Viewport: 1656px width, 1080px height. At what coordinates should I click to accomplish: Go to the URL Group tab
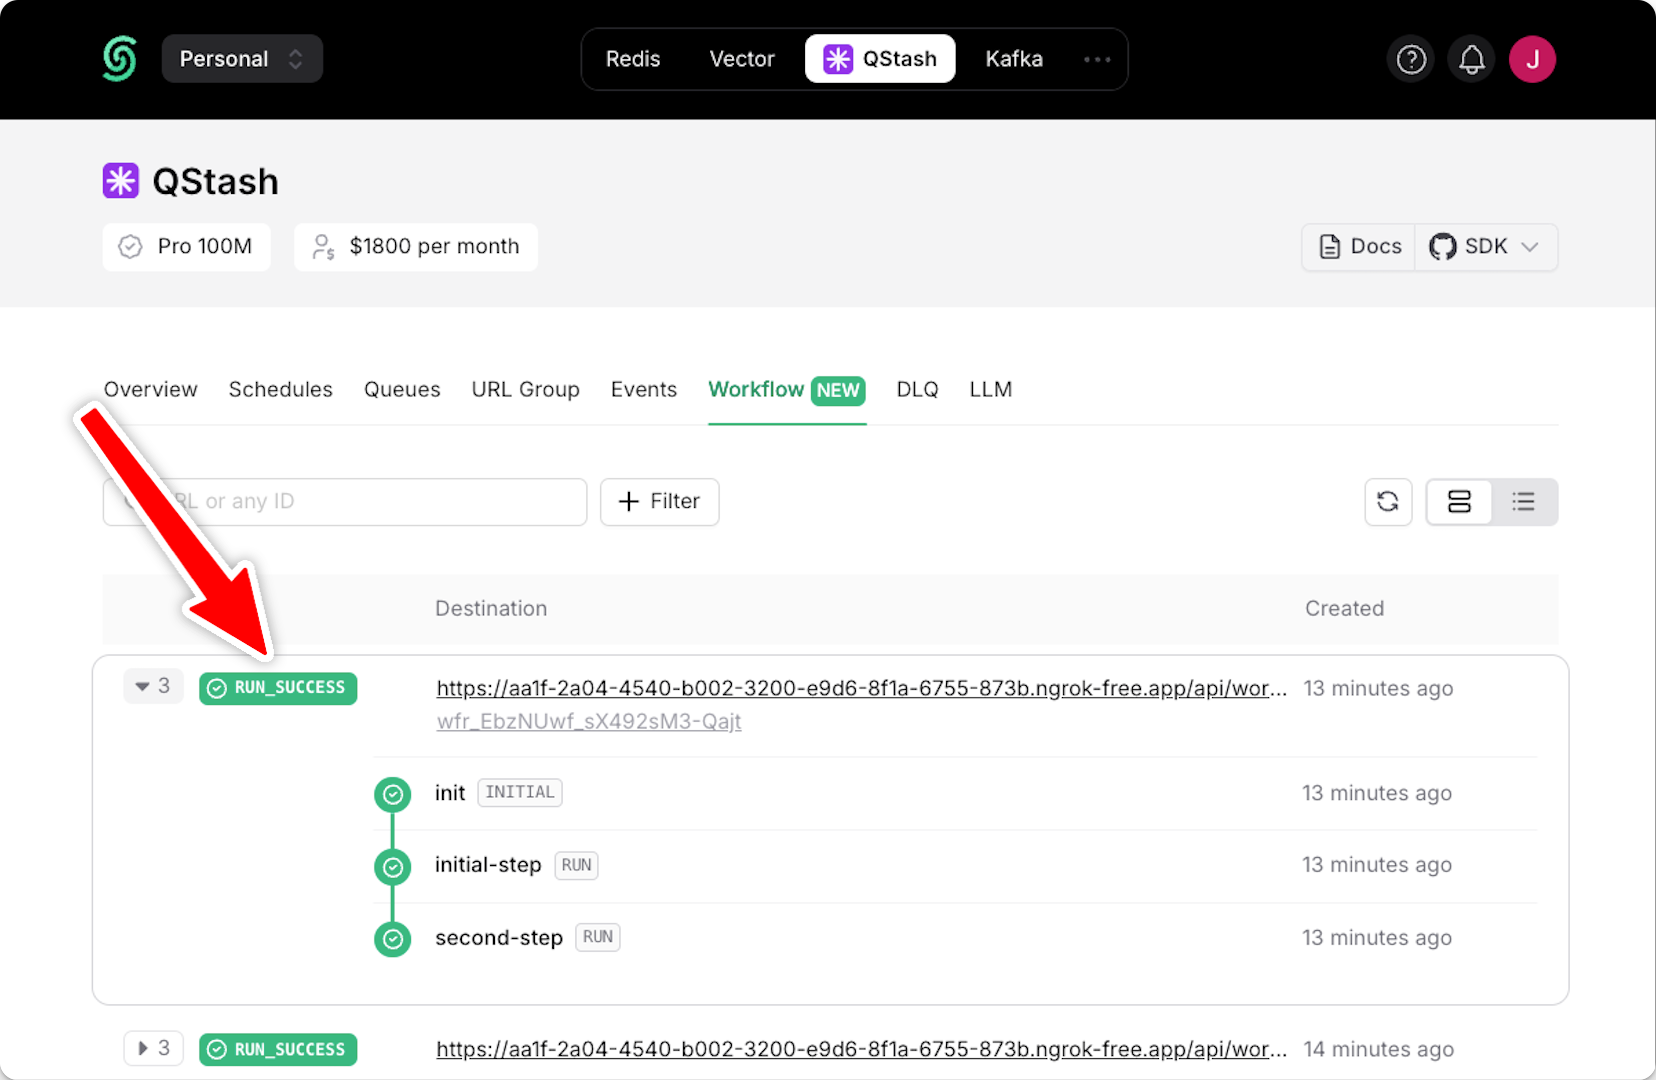coord(526,389)
